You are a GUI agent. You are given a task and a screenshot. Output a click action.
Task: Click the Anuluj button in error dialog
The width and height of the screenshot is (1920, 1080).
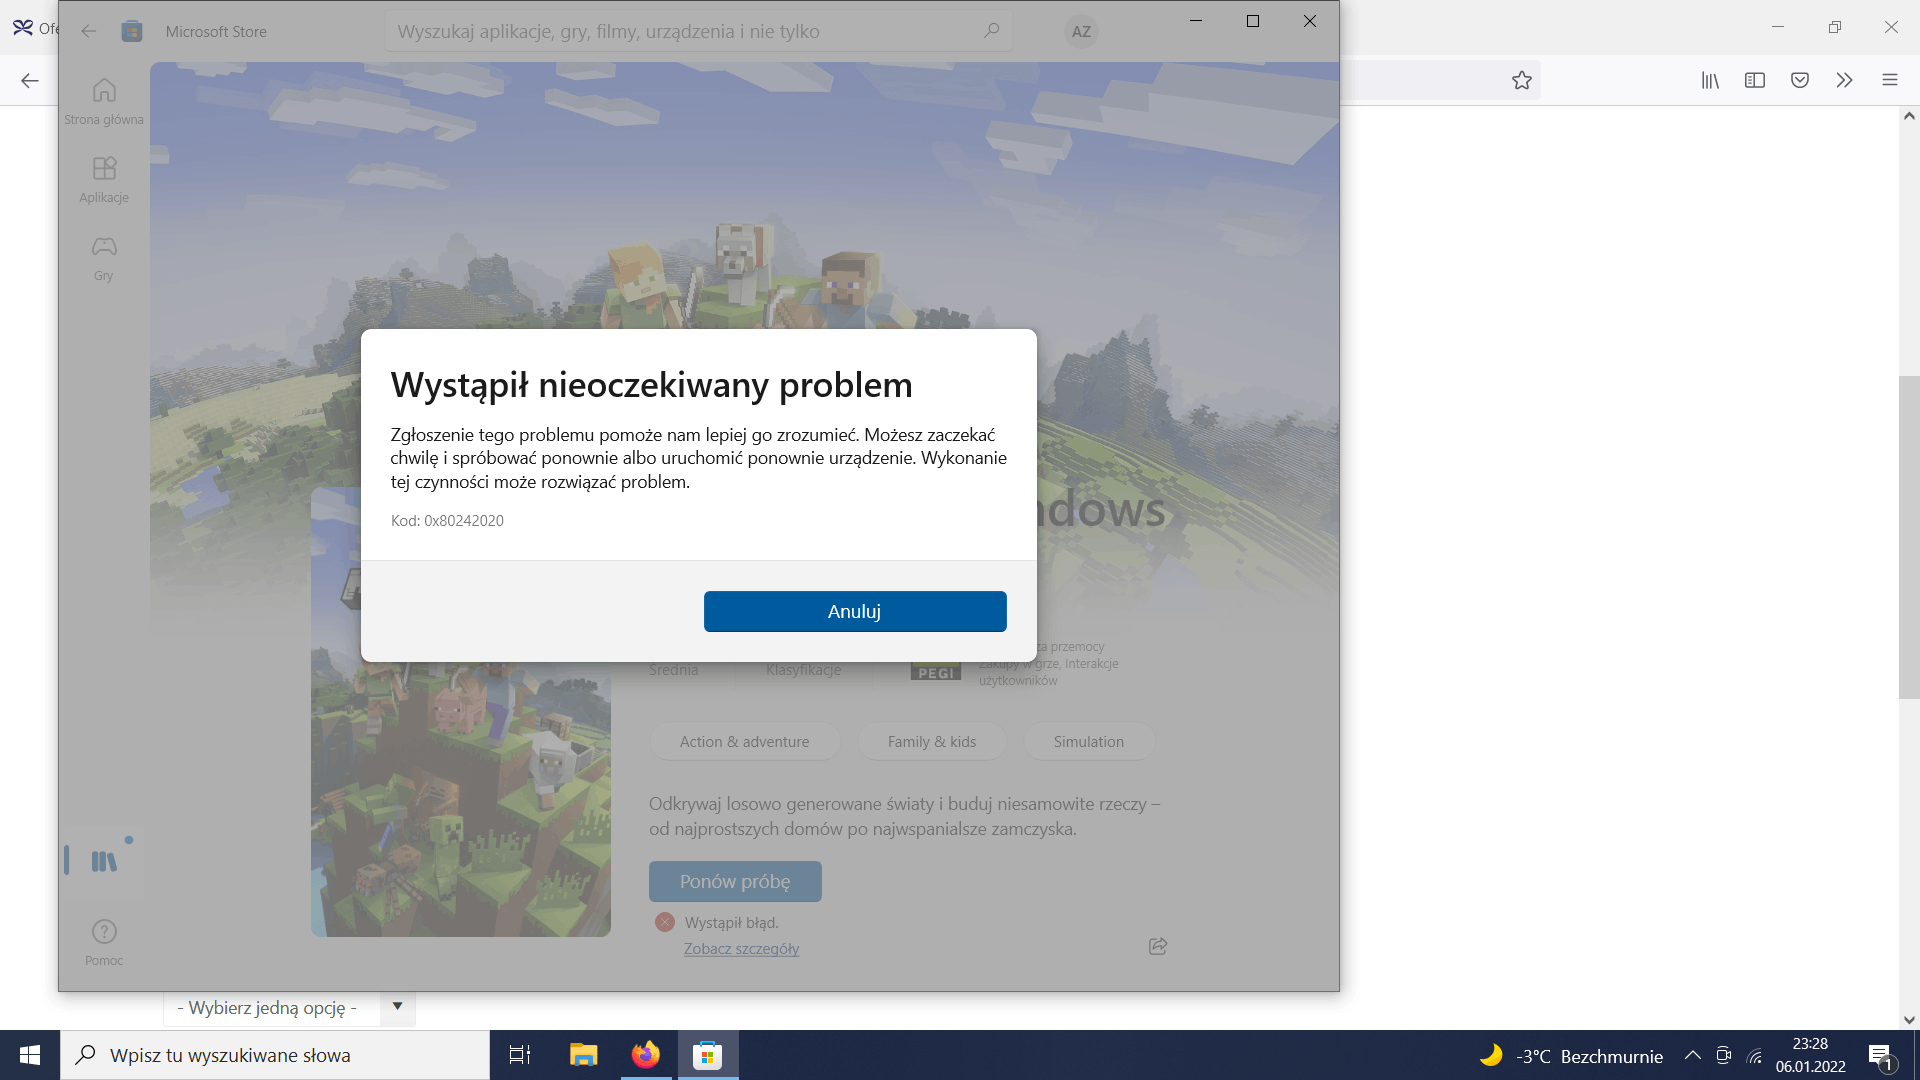pyautogui.click(x=855, y=611)
